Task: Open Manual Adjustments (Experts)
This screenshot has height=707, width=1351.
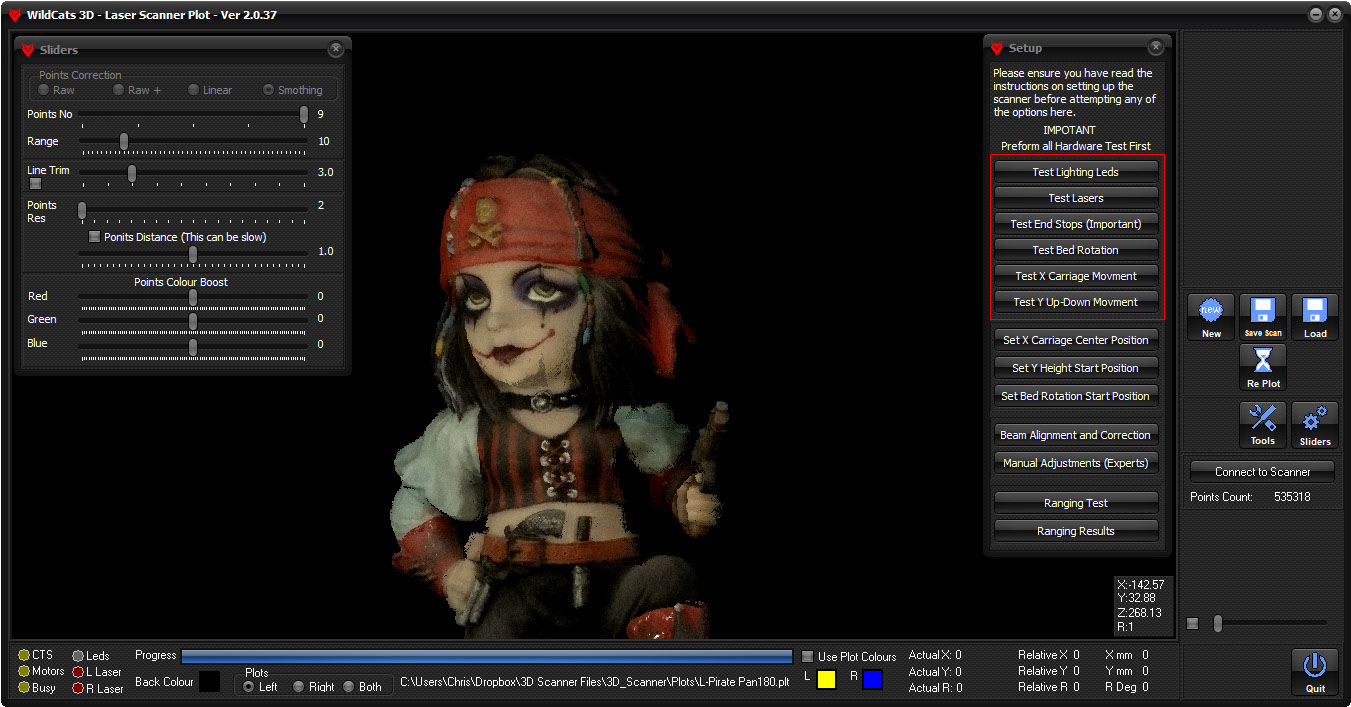Action: (1076, 463)
